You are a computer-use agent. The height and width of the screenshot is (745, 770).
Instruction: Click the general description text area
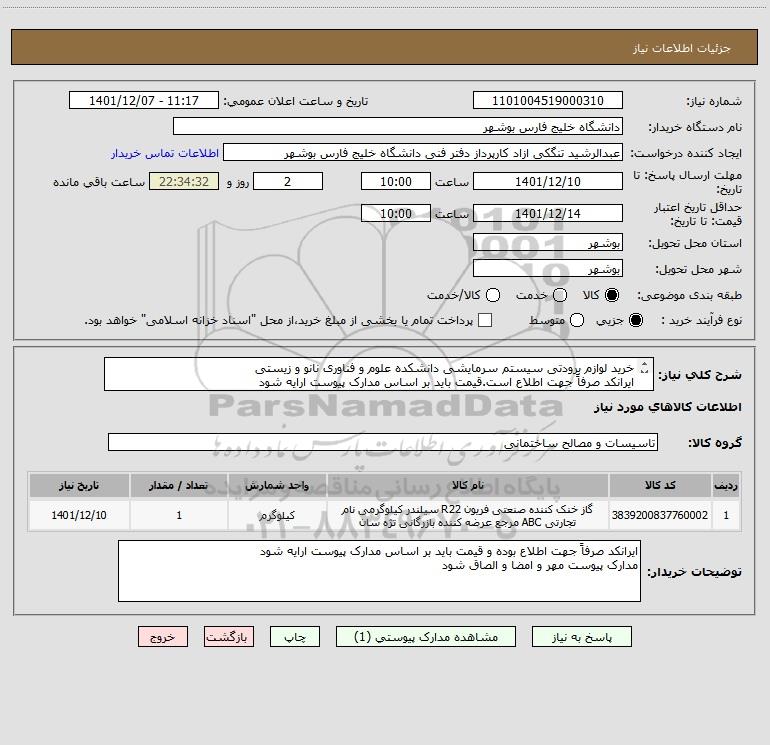[379, 375]
